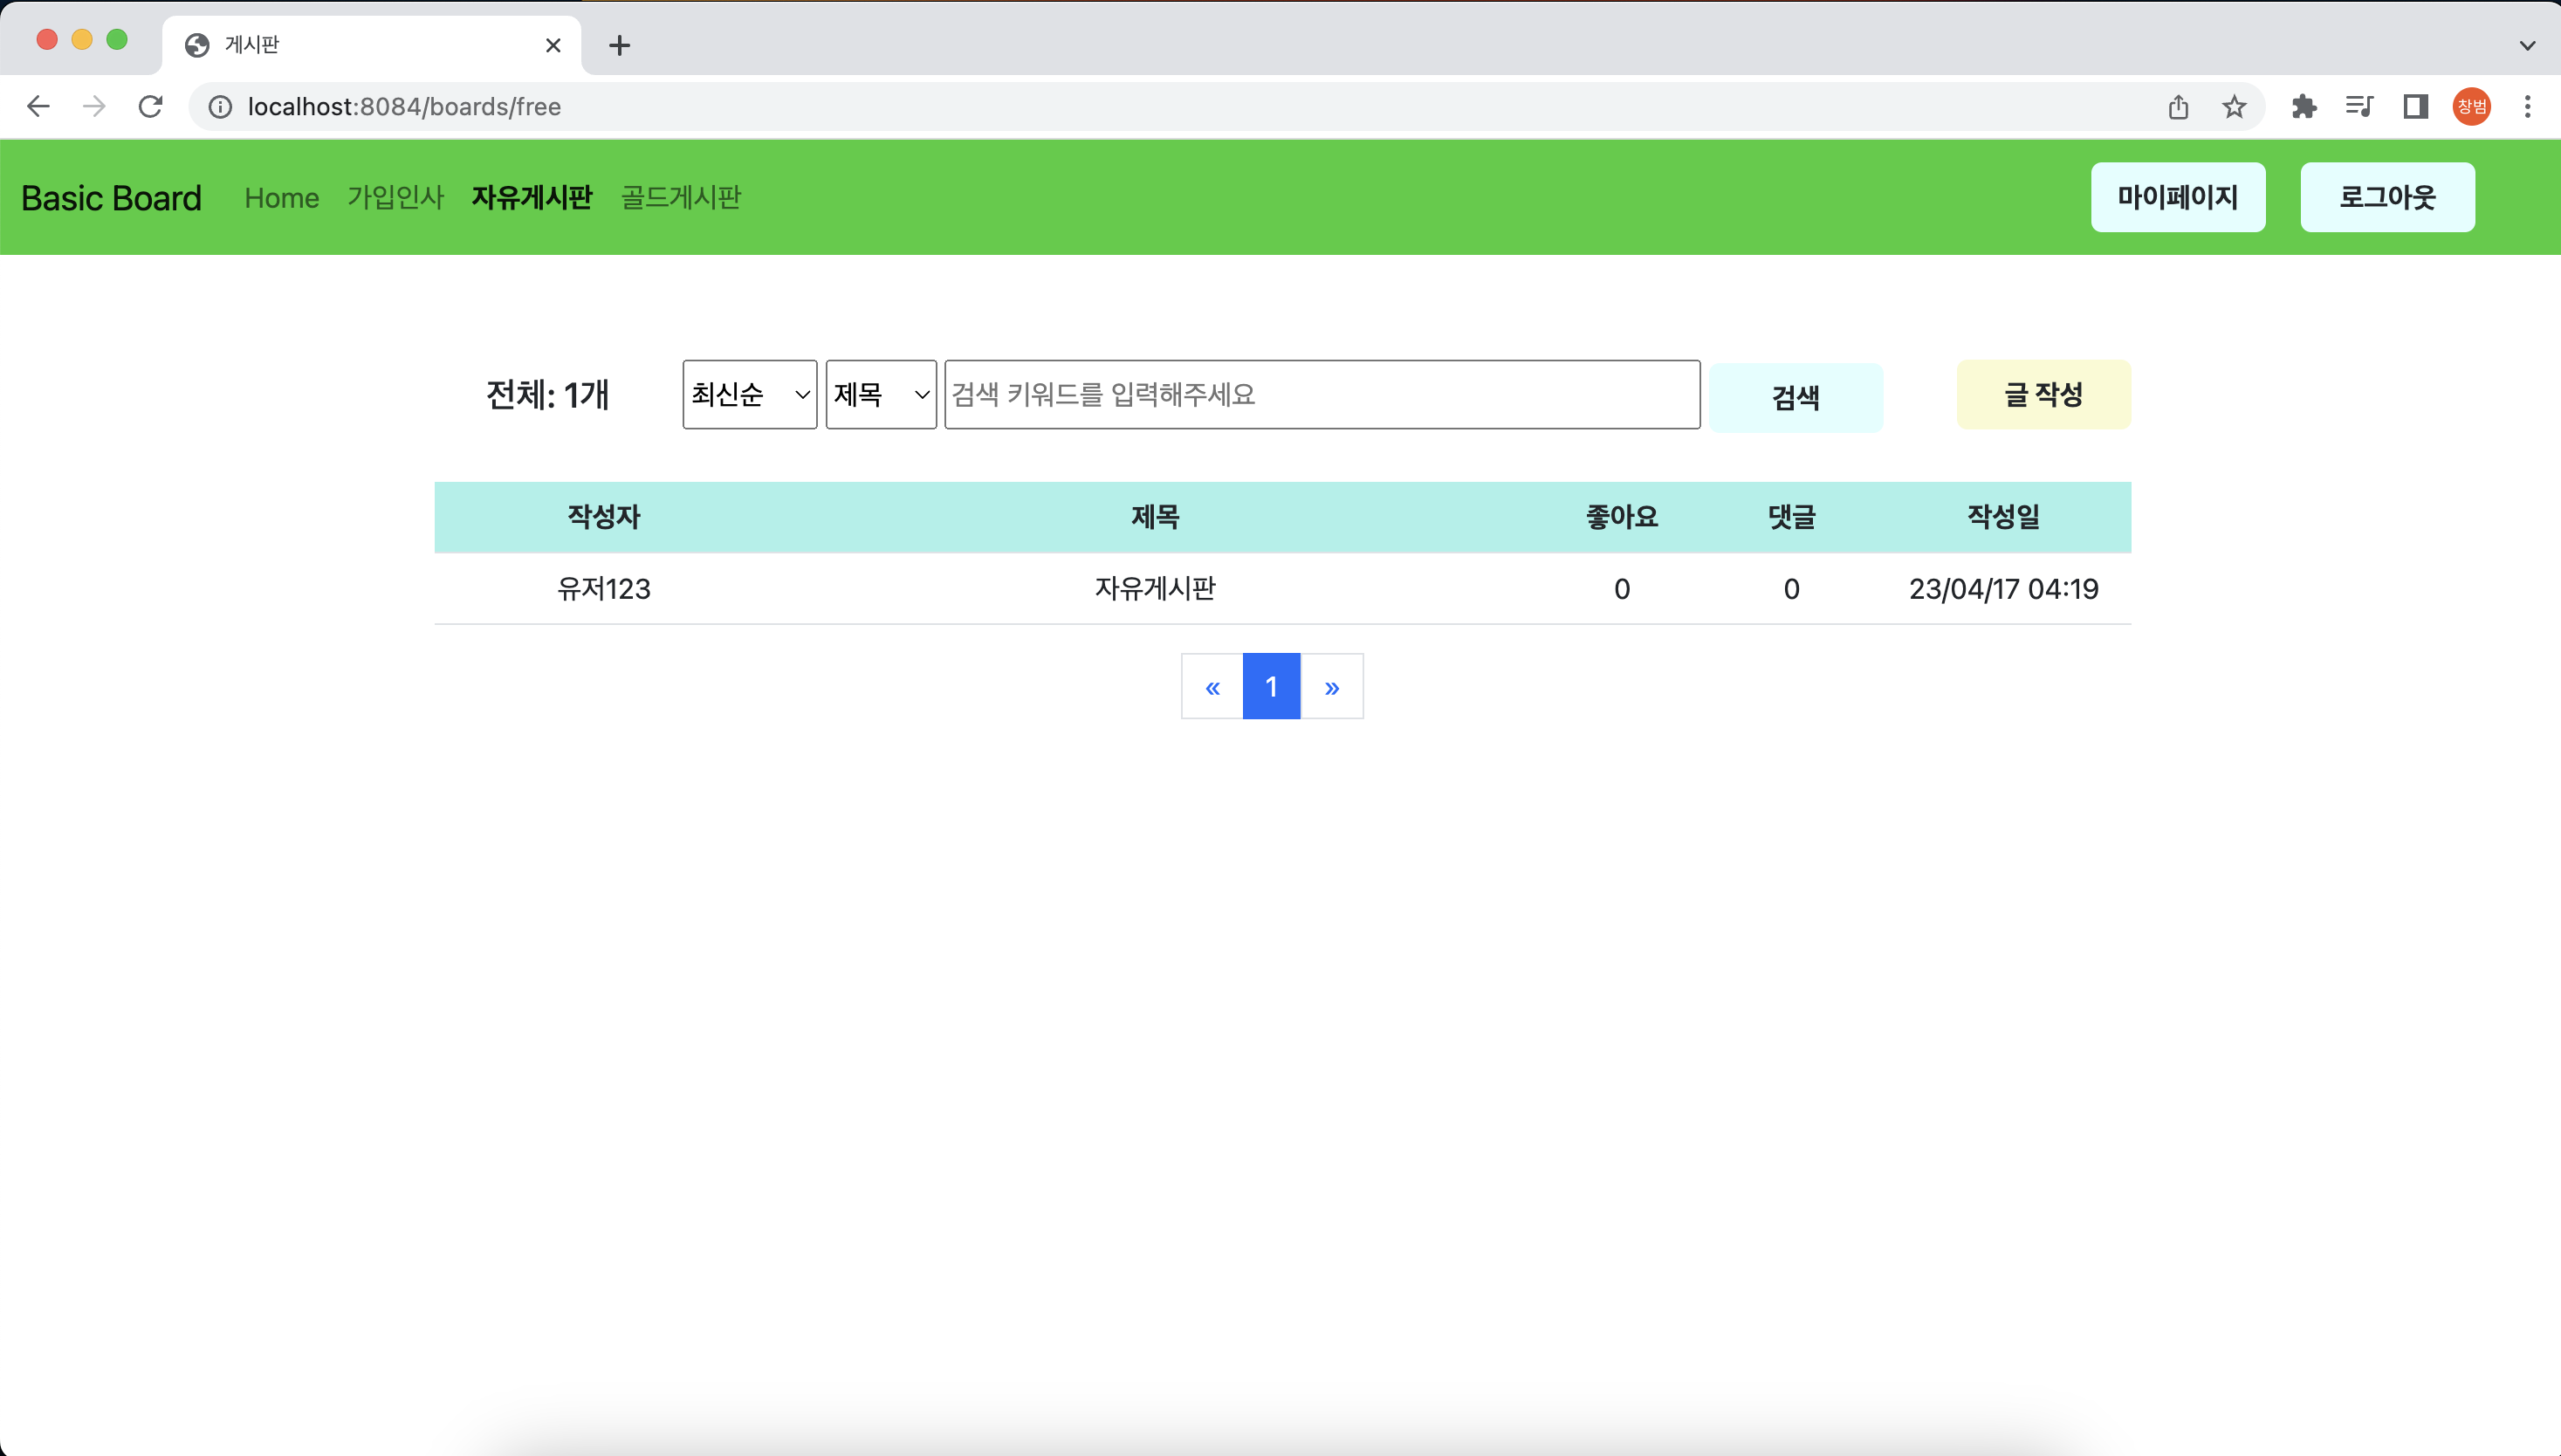
Task: Open site information icon in address bar
Action: (220, 106)
